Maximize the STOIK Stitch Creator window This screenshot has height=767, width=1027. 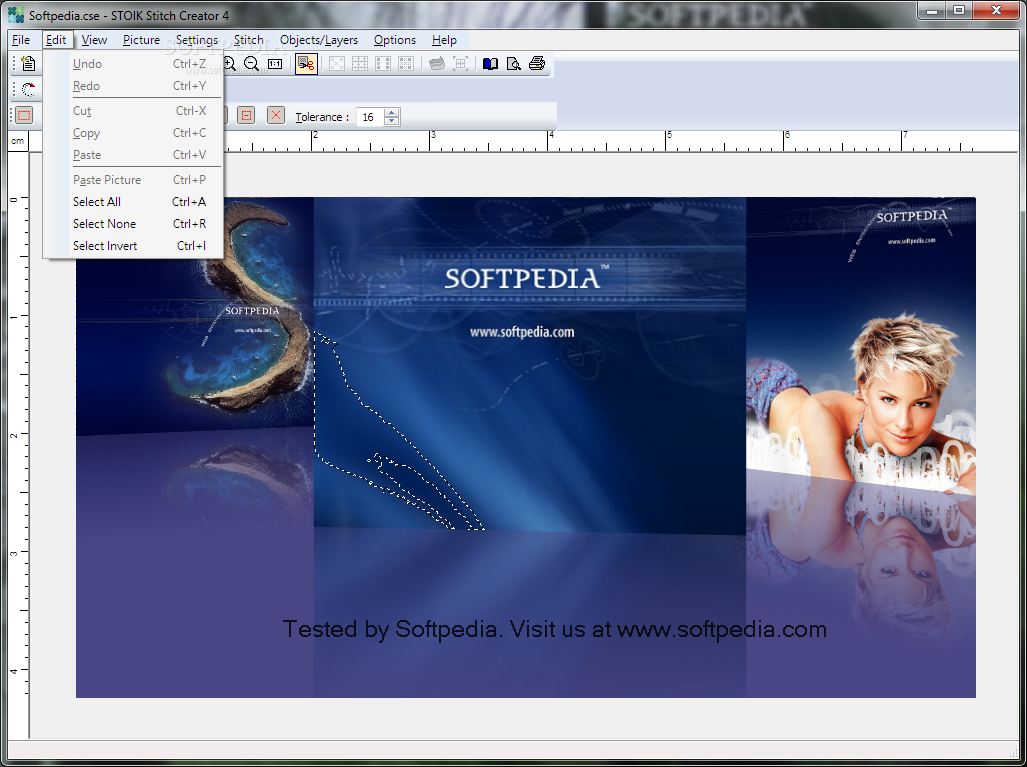coord(959,10)
